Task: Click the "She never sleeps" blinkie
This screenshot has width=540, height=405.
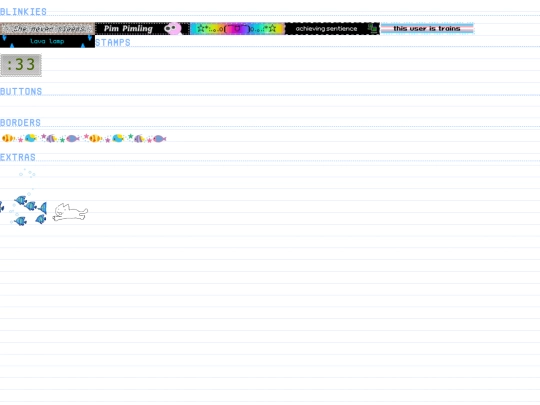Action: pyautogui.click(x=48, y=29)
